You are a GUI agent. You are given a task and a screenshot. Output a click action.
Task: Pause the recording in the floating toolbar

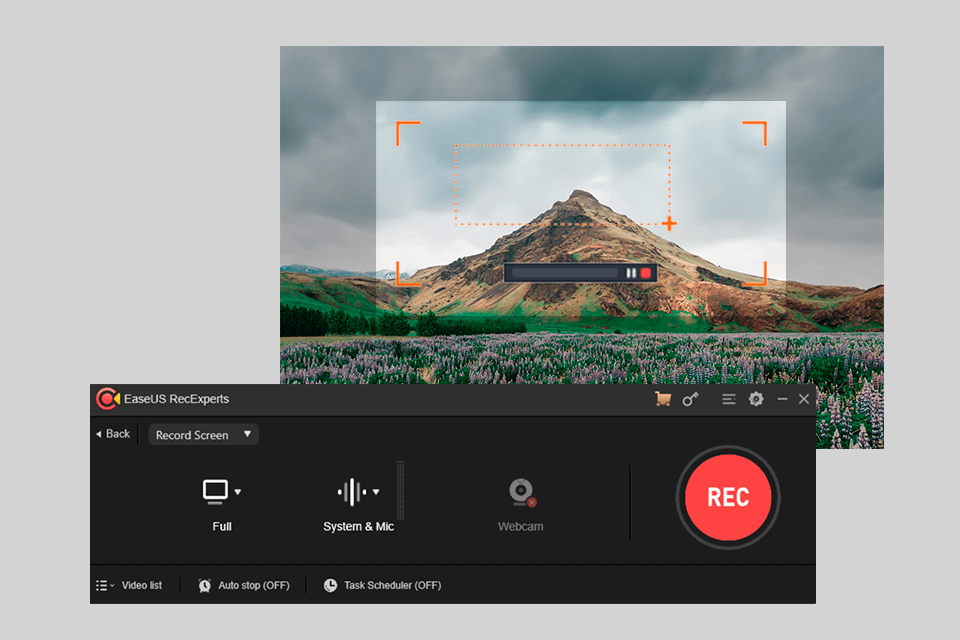pyautogui.click(x=631, y=273)
